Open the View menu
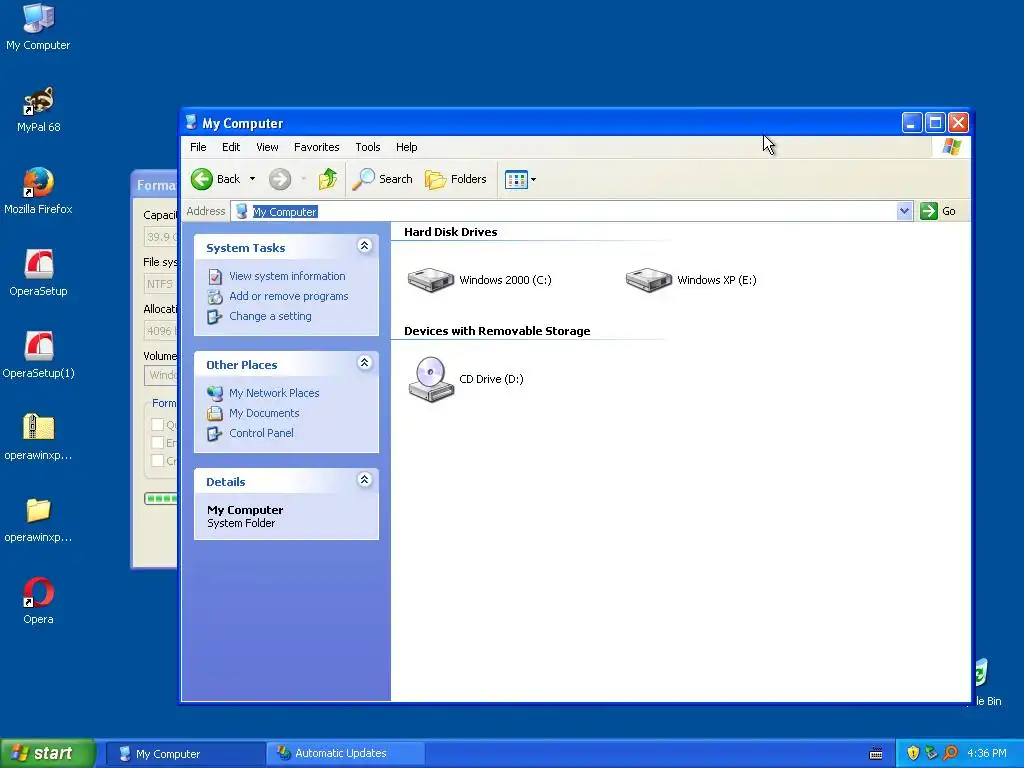Viewport: 1024px width, 768px height. tap(267, 147)
